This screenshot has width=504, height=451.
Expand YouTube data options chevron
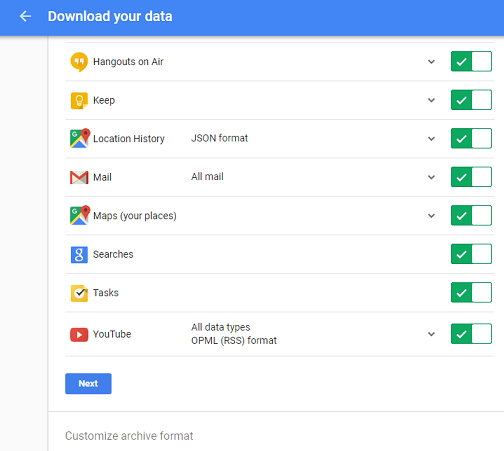click(x=431, y=334)
